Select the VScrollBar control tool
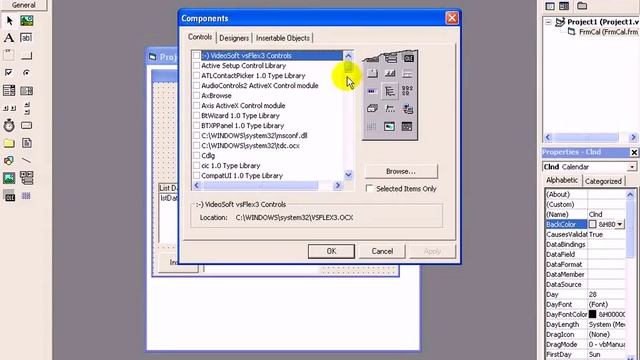640x360 pixels. tap(27, 108)
